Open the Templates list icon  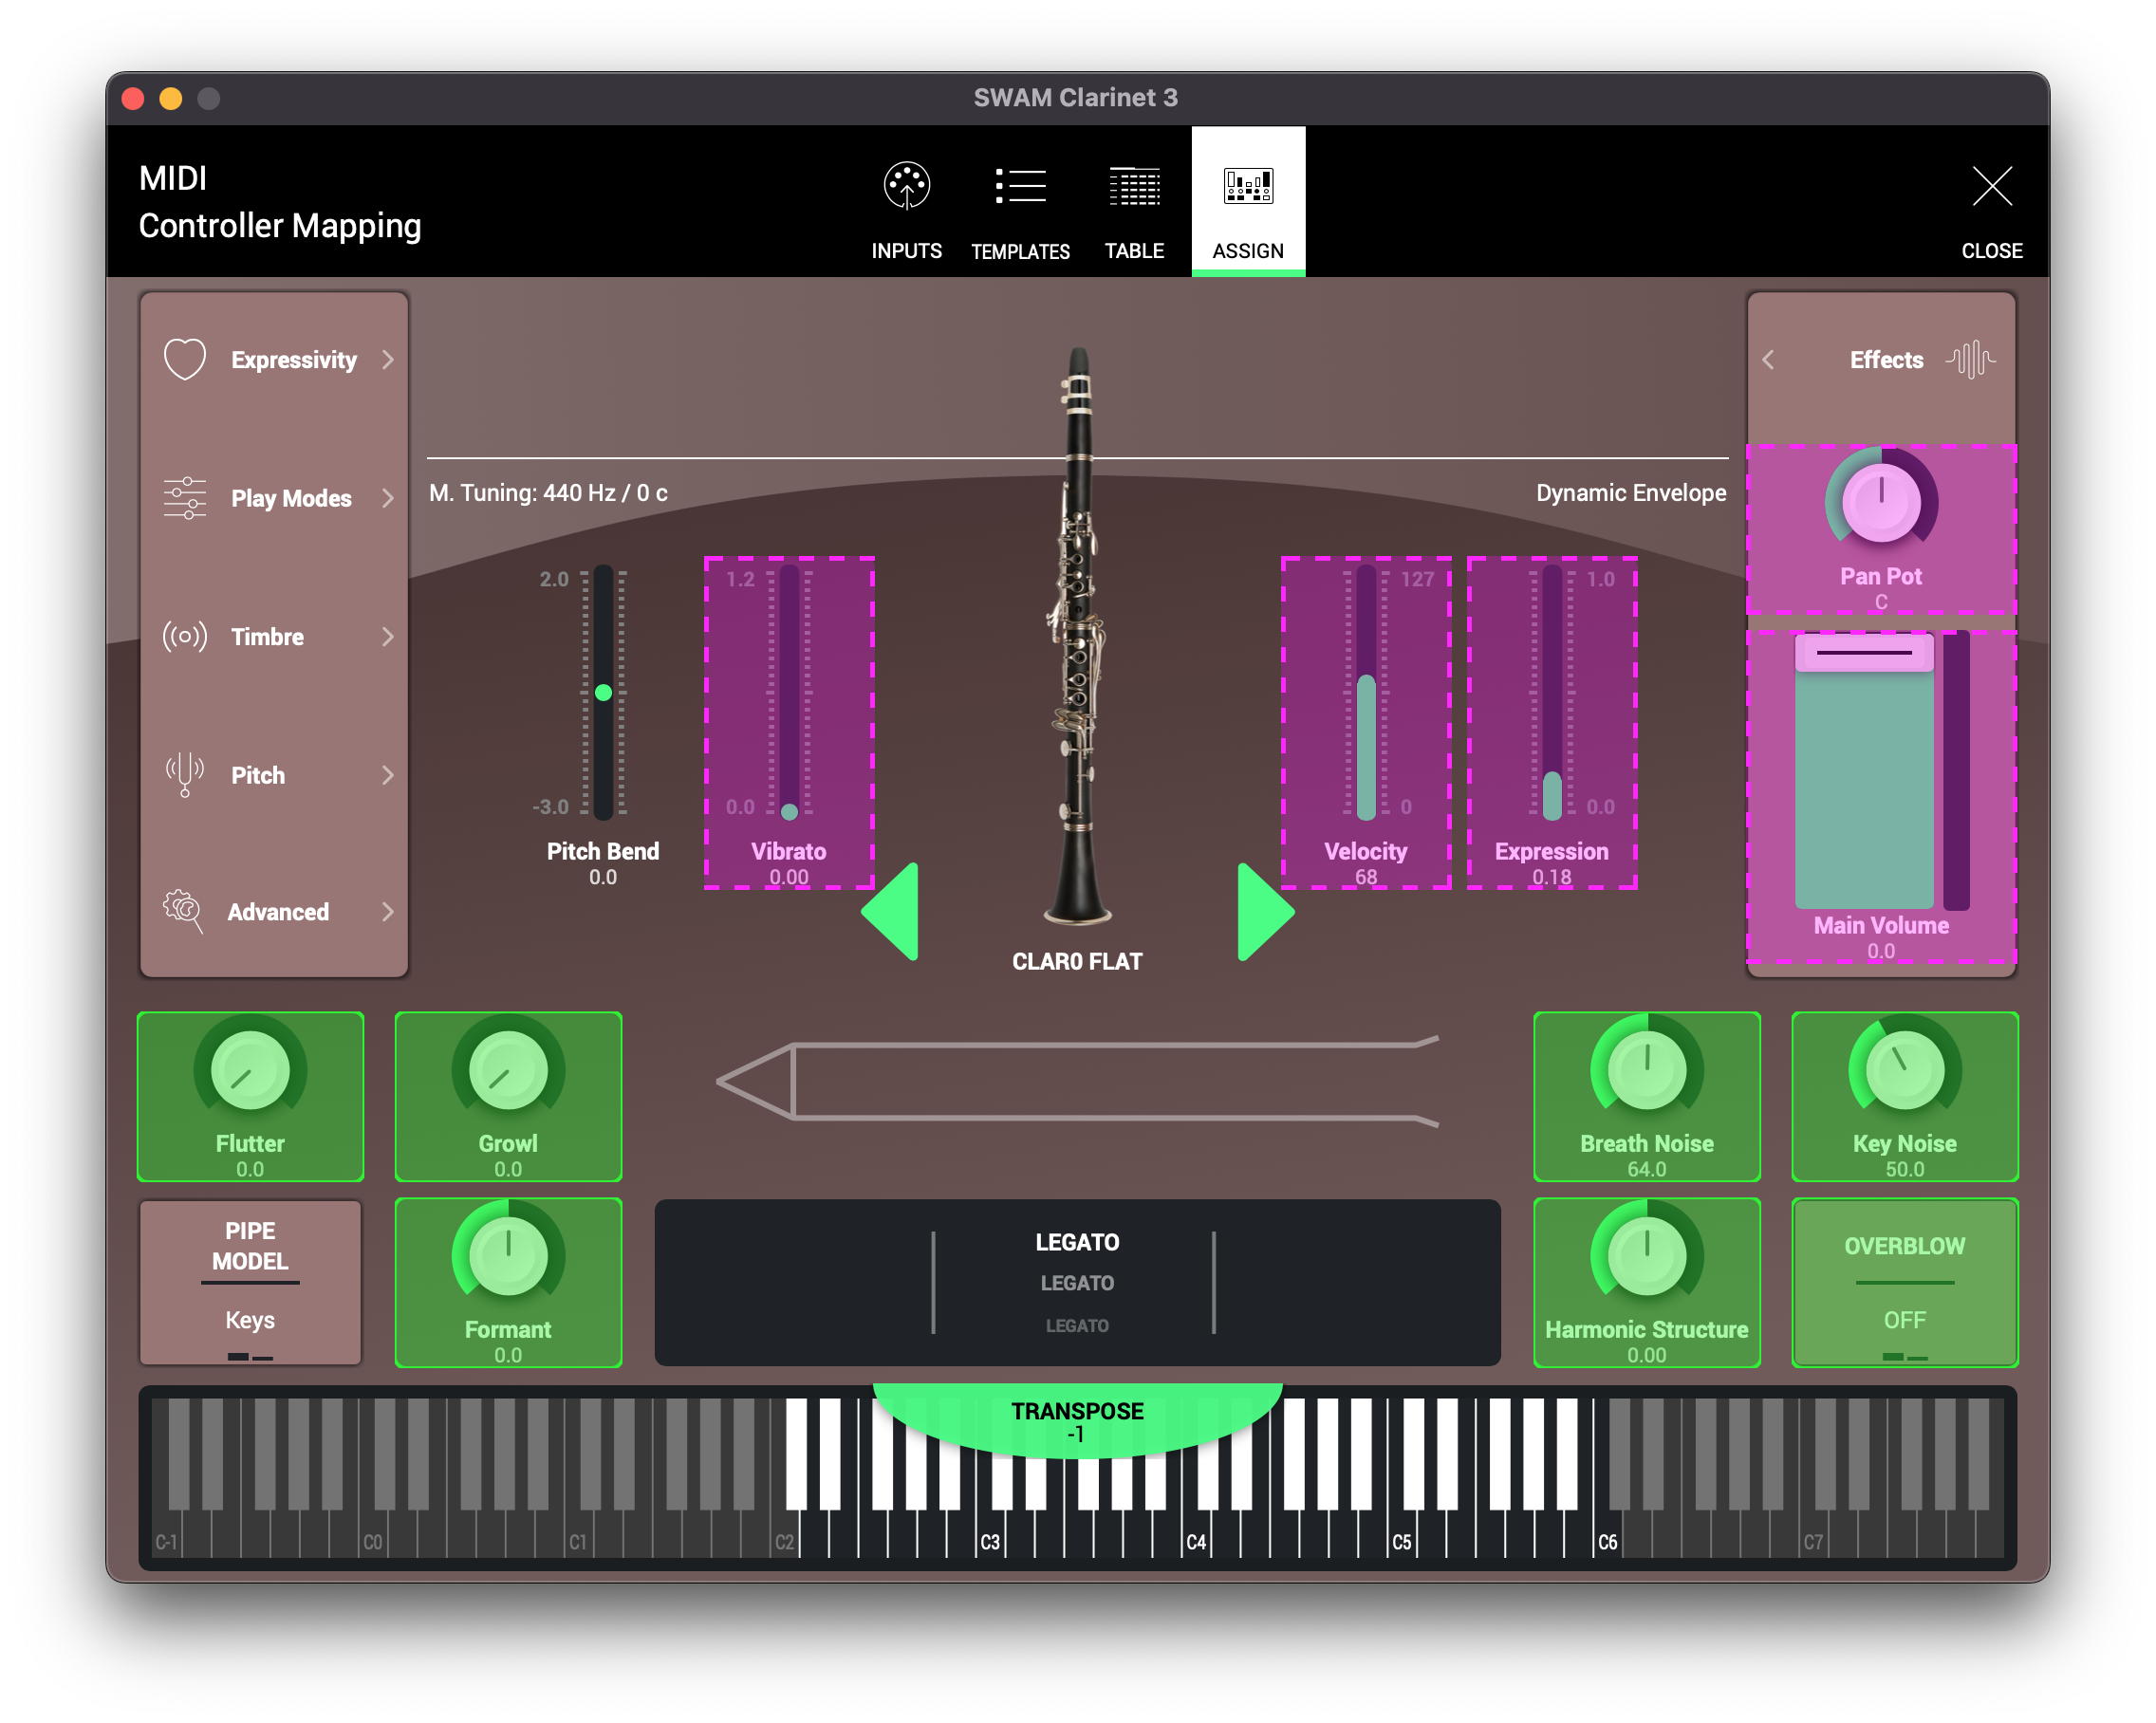point(1020,186)
